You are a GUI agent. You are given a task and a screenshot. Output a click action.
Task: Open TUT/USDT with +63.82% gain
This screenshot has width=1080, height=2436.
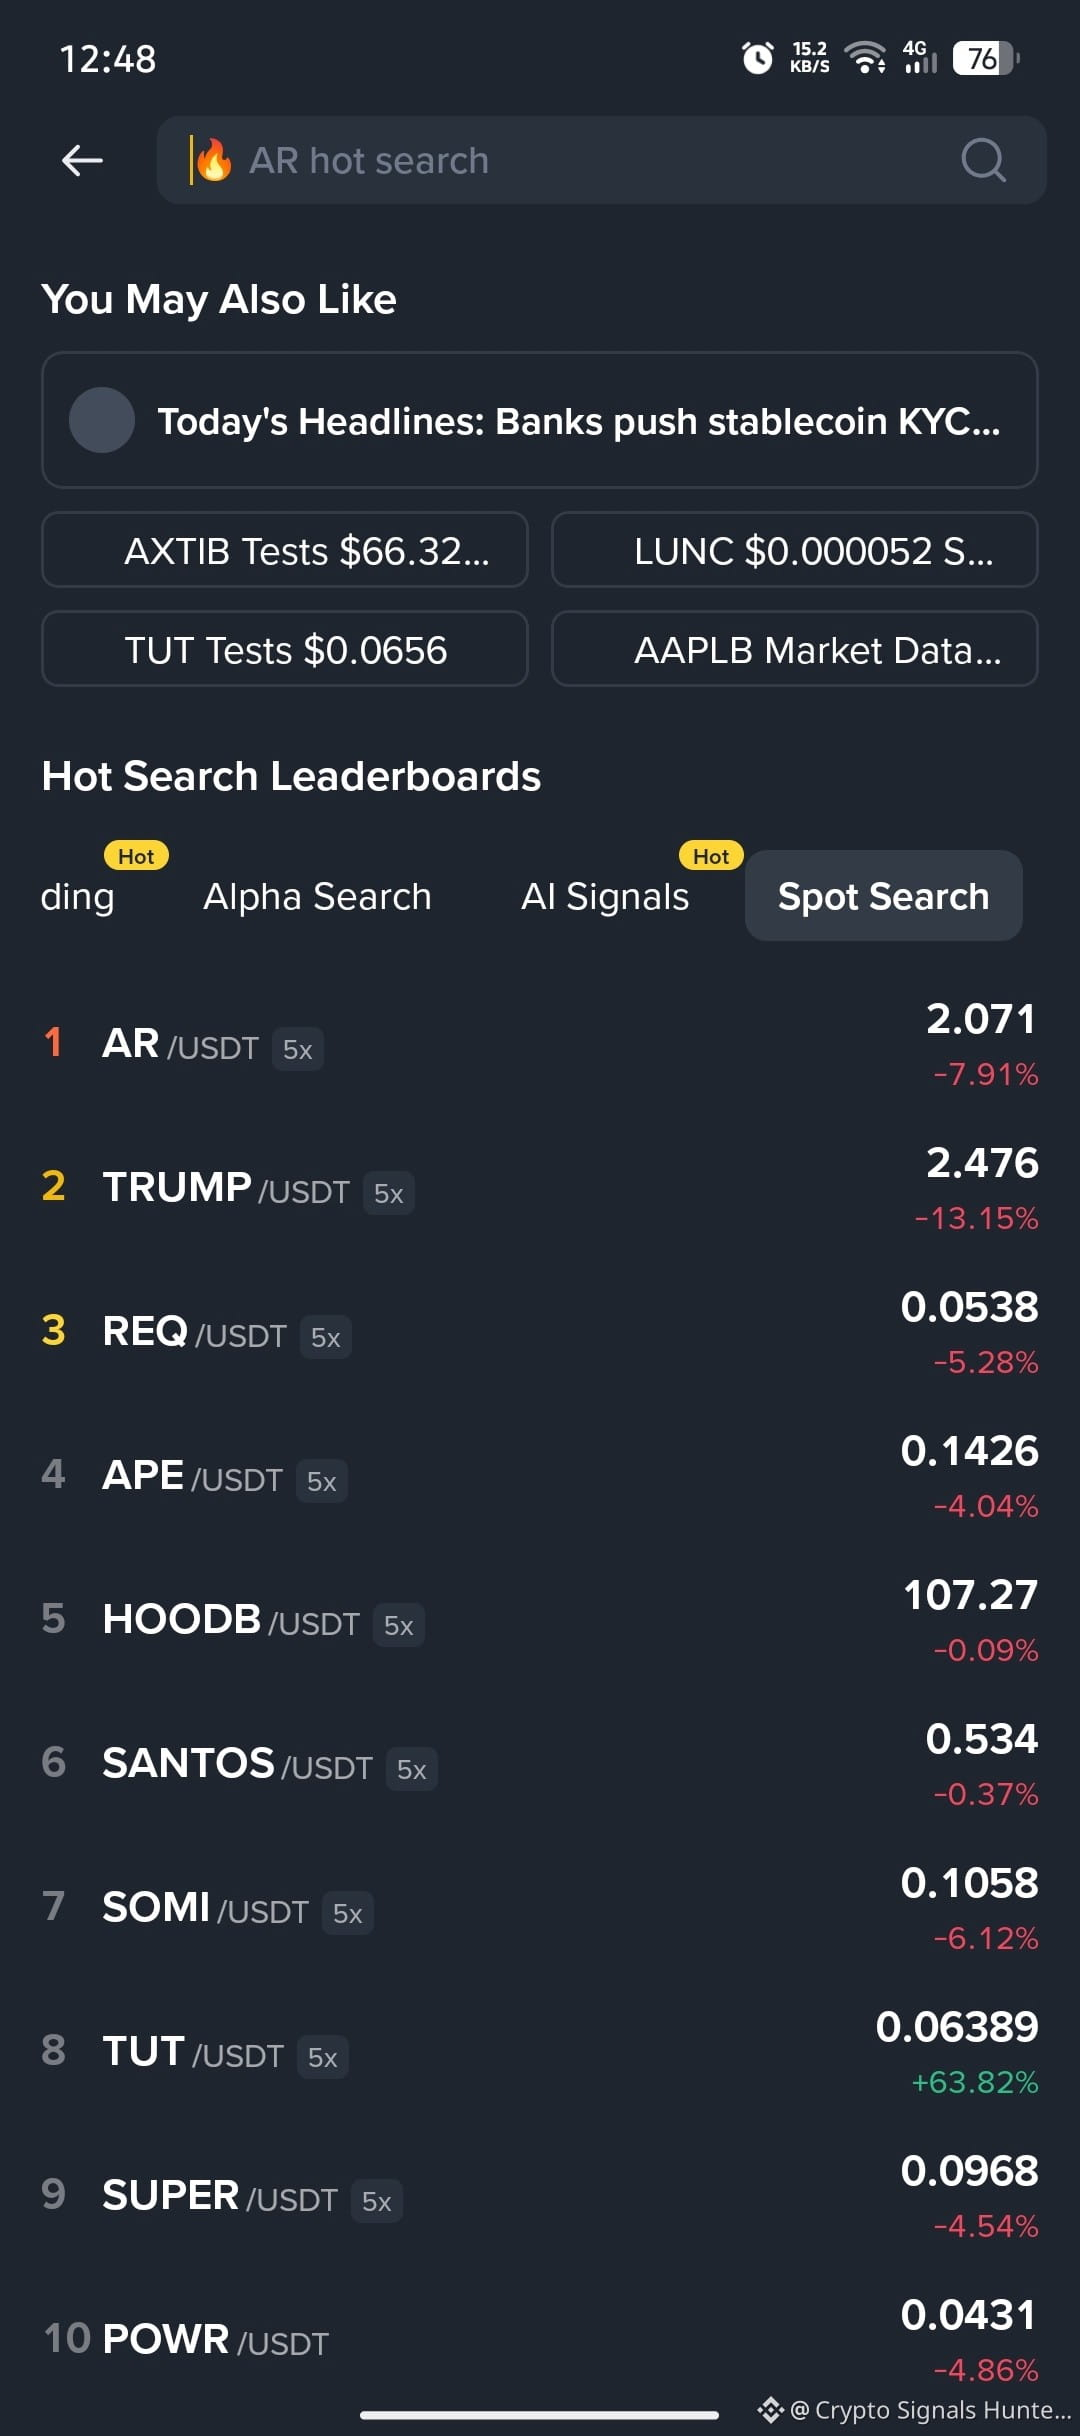(x=540, y=2053)
